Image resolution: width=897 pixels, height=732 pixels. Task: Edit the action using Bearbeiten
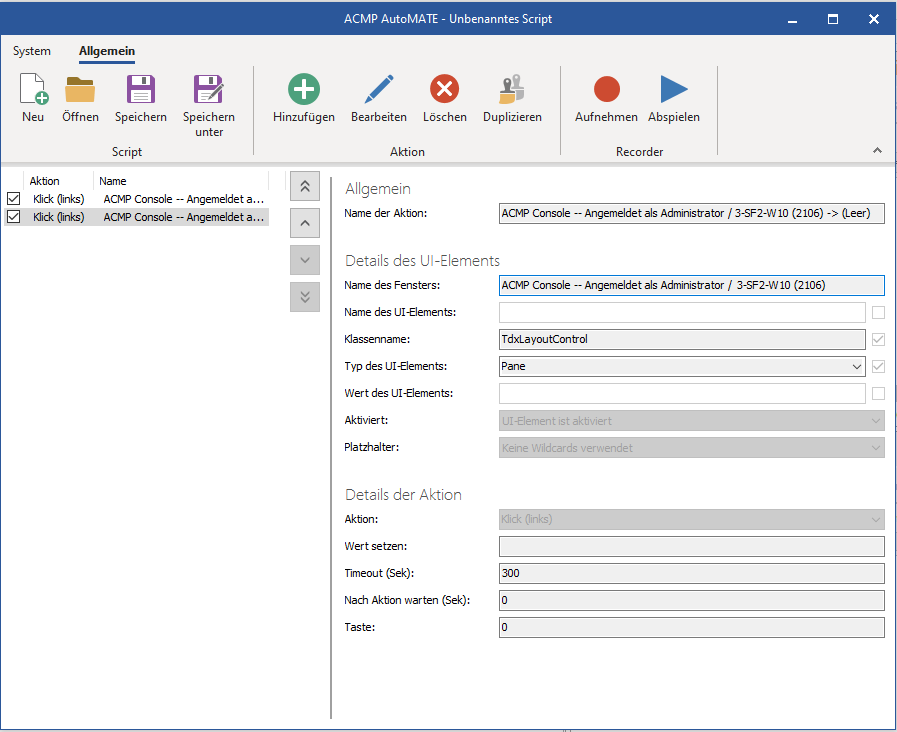(x=378, y=97)
